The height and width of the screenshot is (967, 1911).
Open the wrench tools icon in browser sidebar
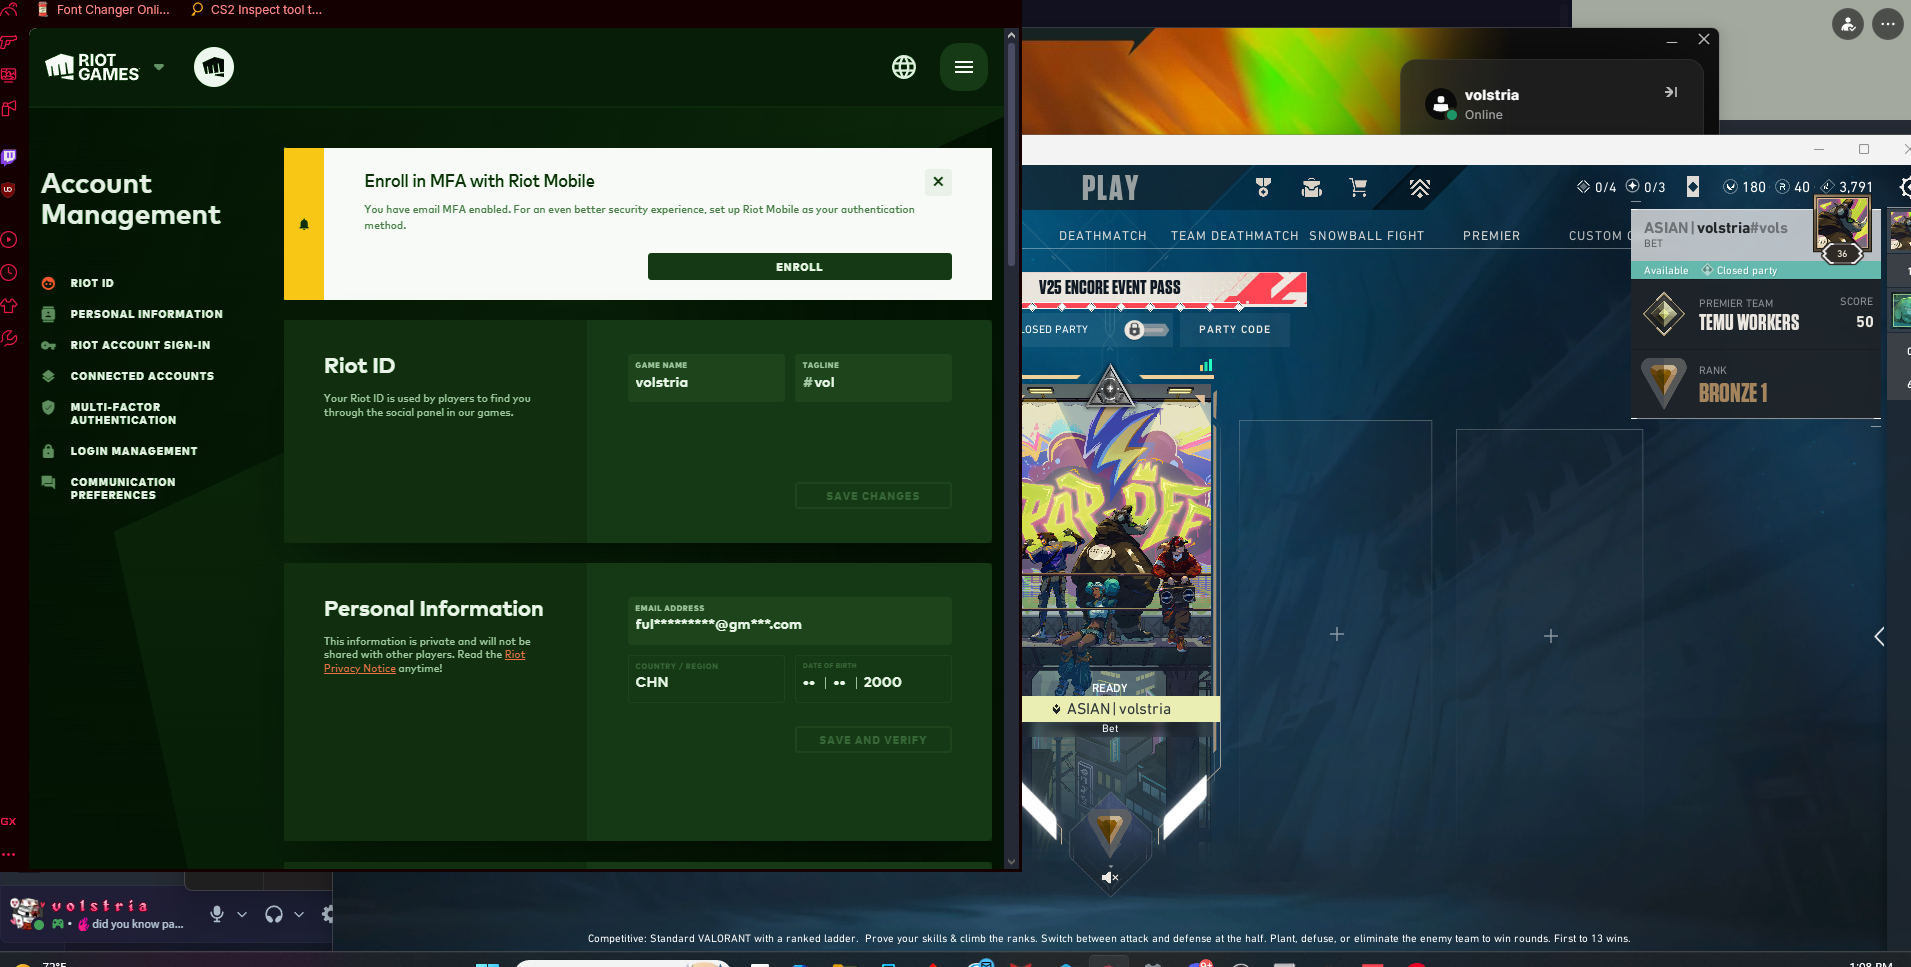pyautogui.click(x=9, y=339)
